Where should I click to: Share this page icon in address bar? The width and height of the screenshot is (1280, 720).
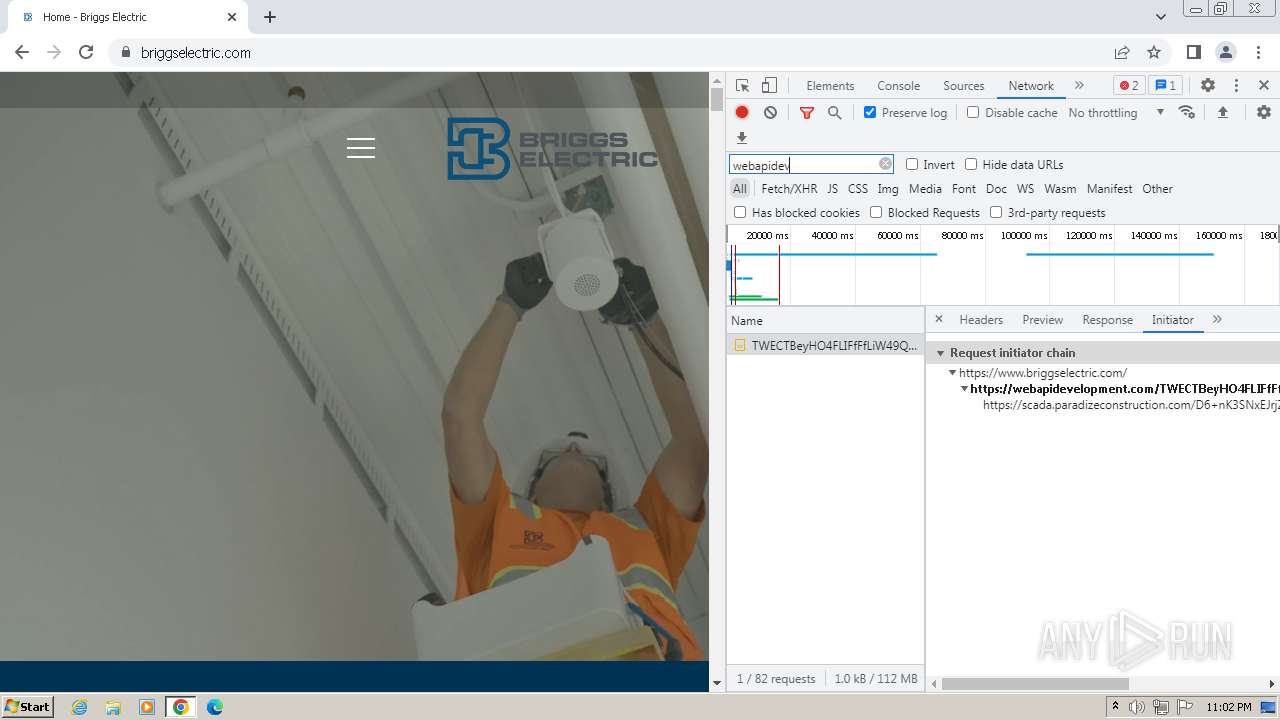coord(1122,52)
